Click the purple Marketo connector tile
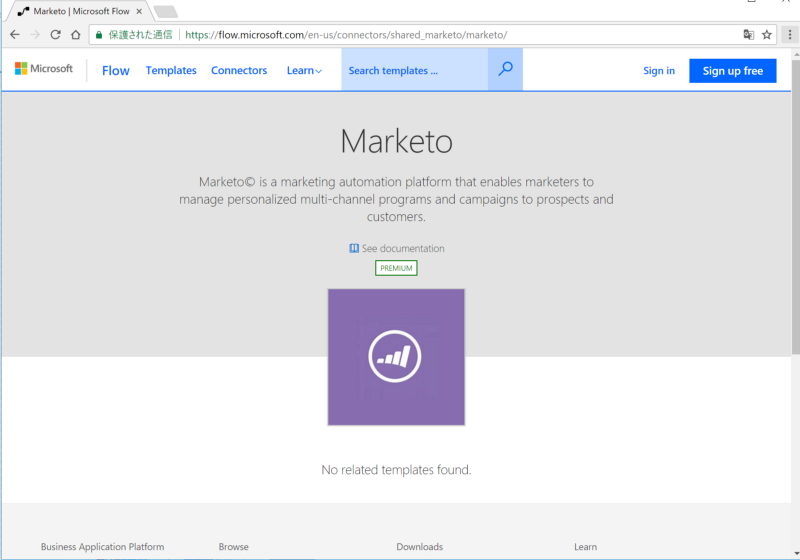The image size is (800, 560). point(396,357)
